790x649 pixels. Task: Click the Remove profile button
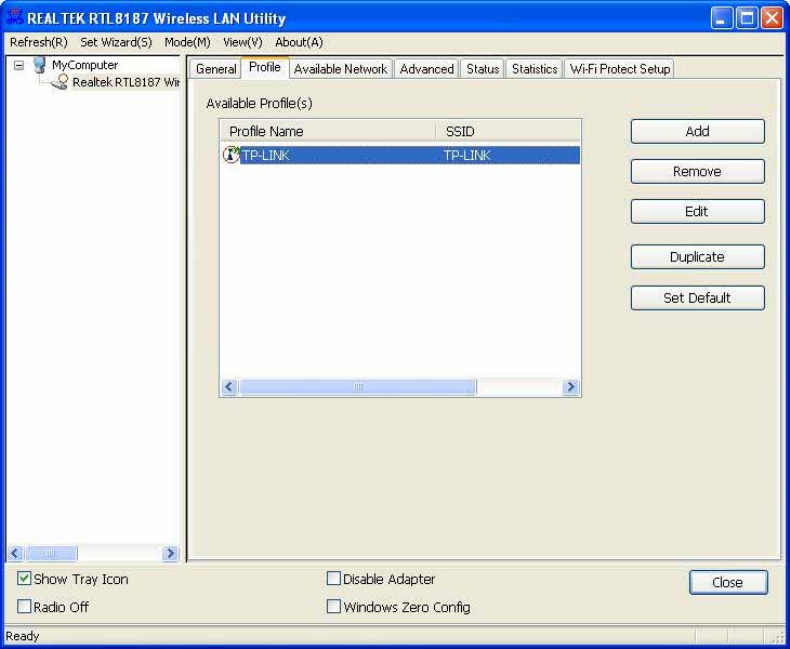(697, 172)
